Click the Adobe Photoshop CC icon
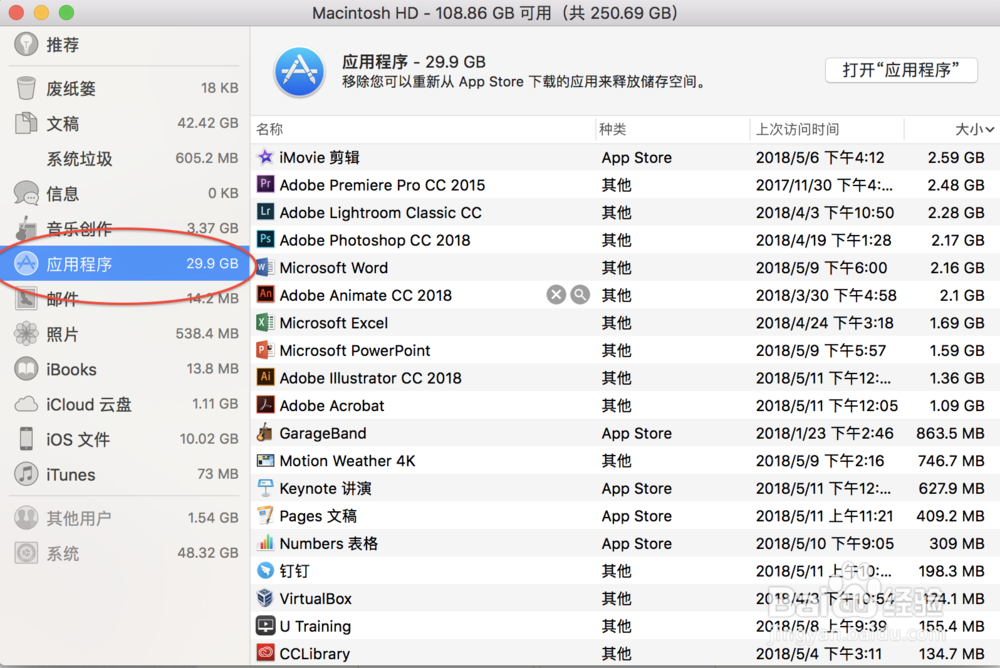 [265, 240]
